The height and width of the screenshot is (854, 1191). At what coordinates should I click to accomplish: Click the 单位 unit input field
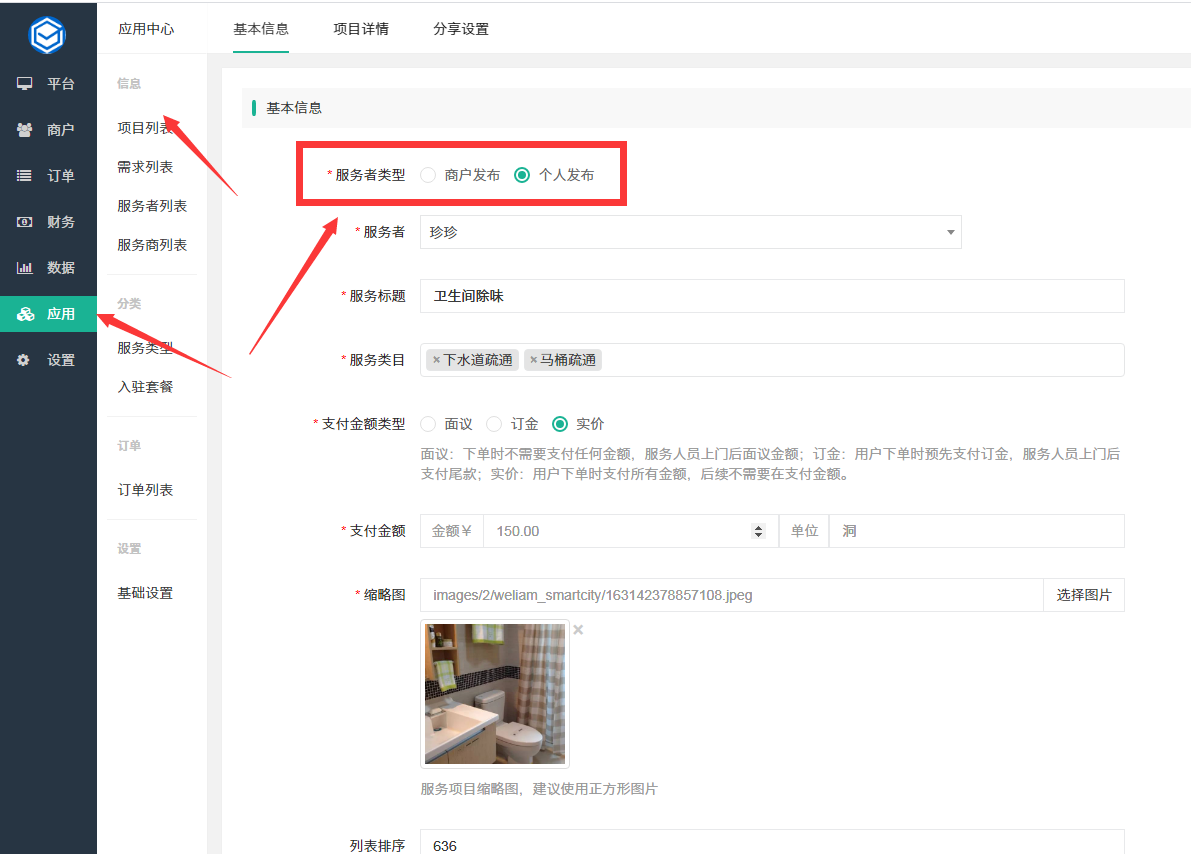point(977,531)
